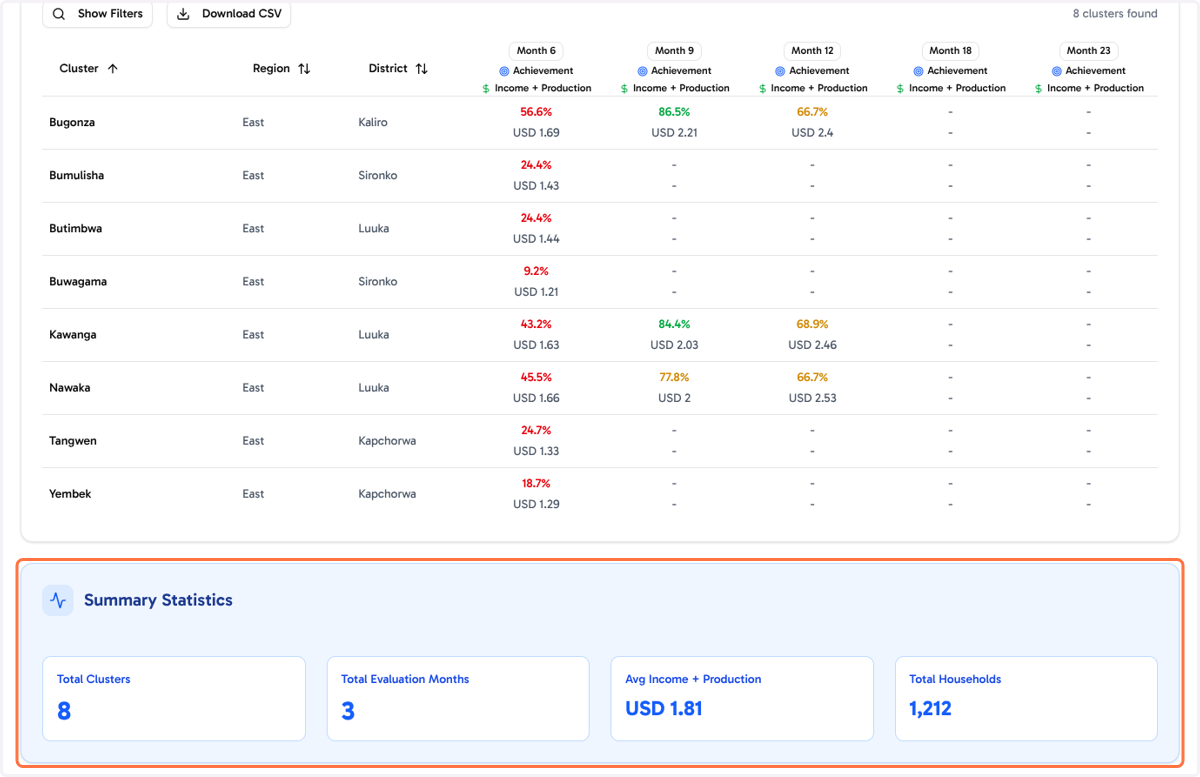Viewport: 1200px width, 777px height.
Task: Open the Total Clusters summary card
Action: pyautogui.click(x=174, y=699)
